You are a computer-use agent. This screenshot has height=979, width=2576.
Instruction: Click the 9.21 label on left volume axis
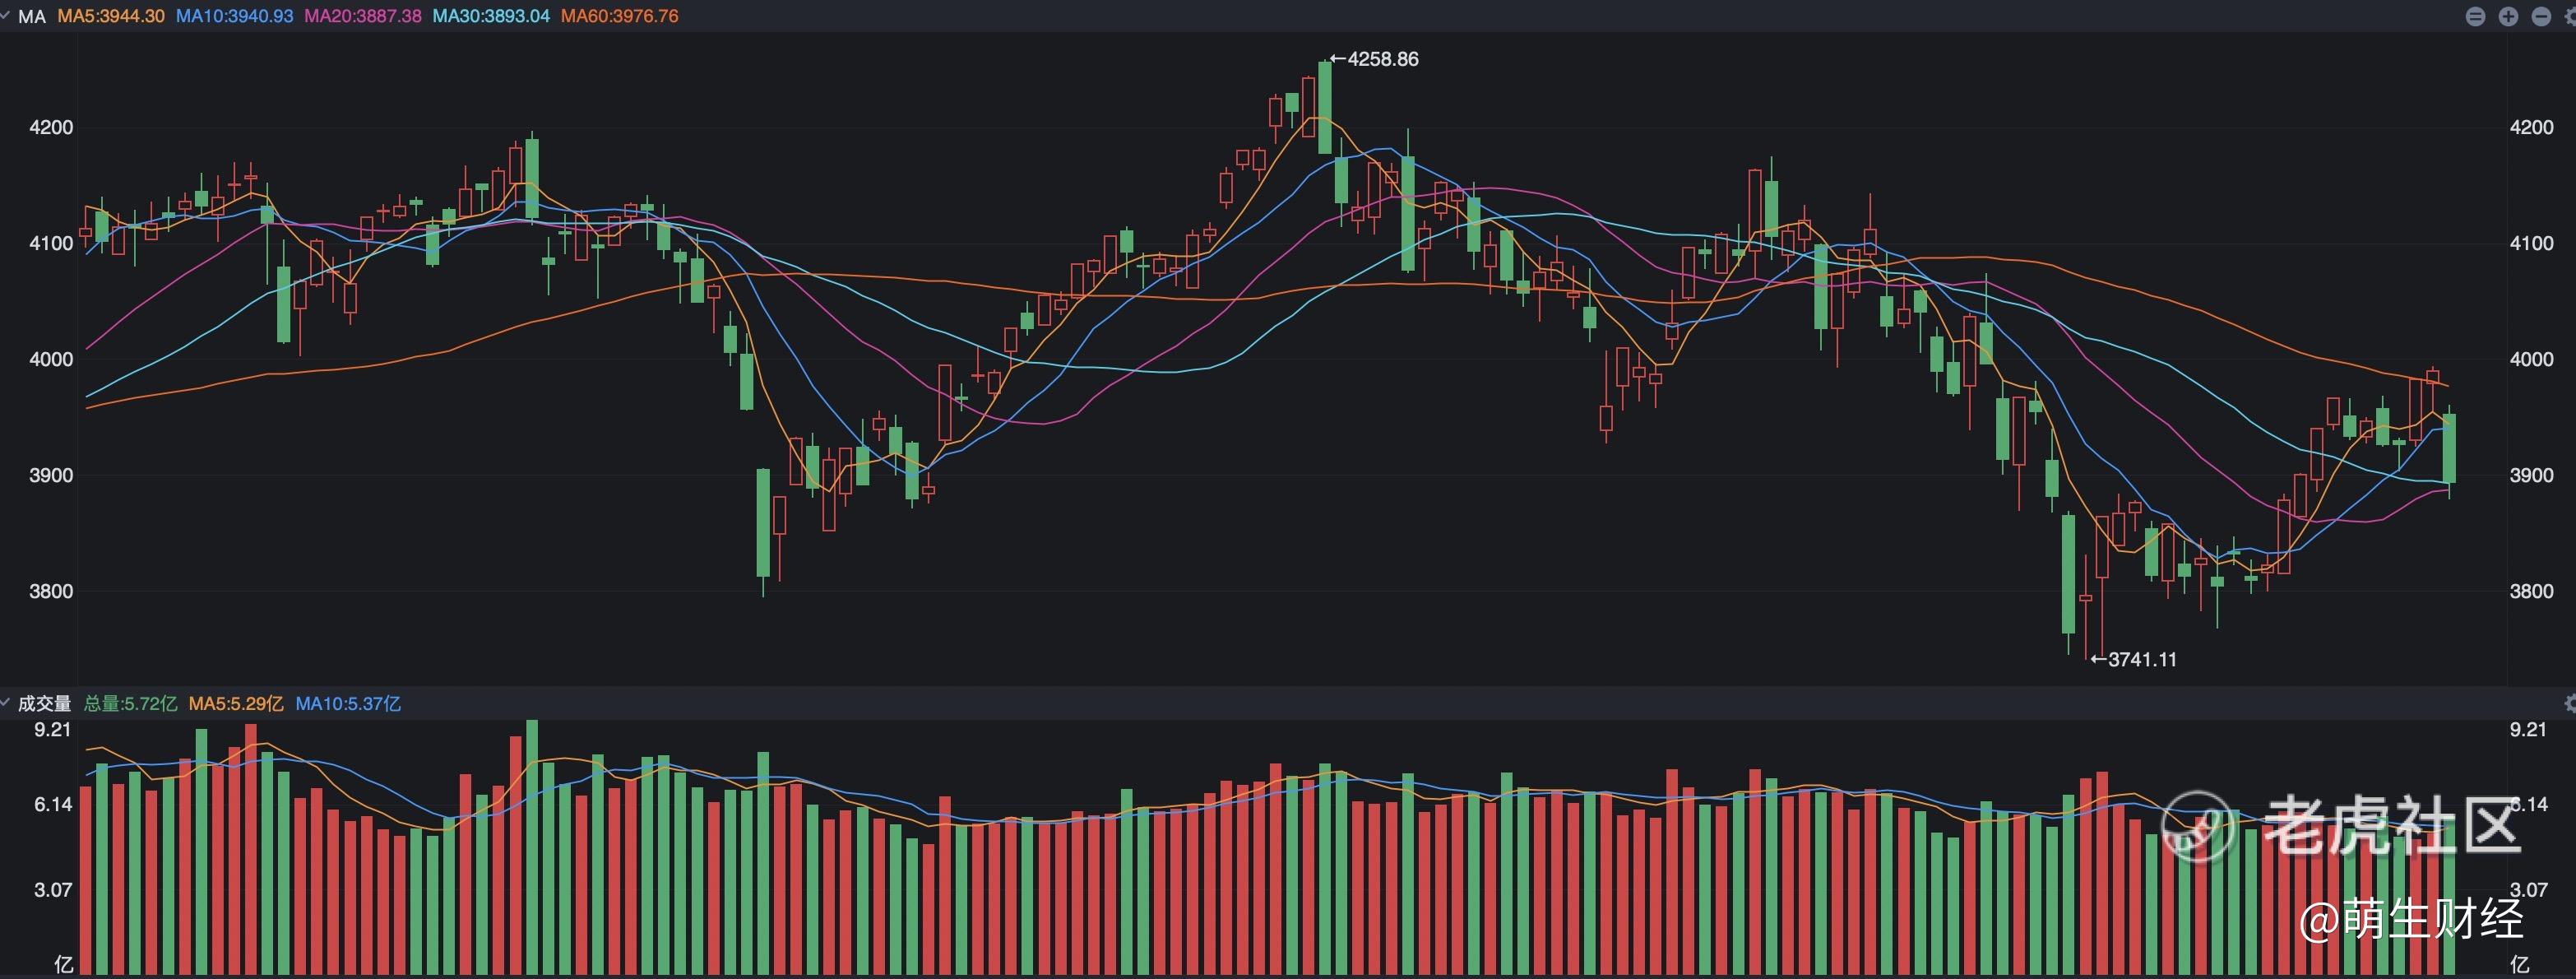point(53,729)
